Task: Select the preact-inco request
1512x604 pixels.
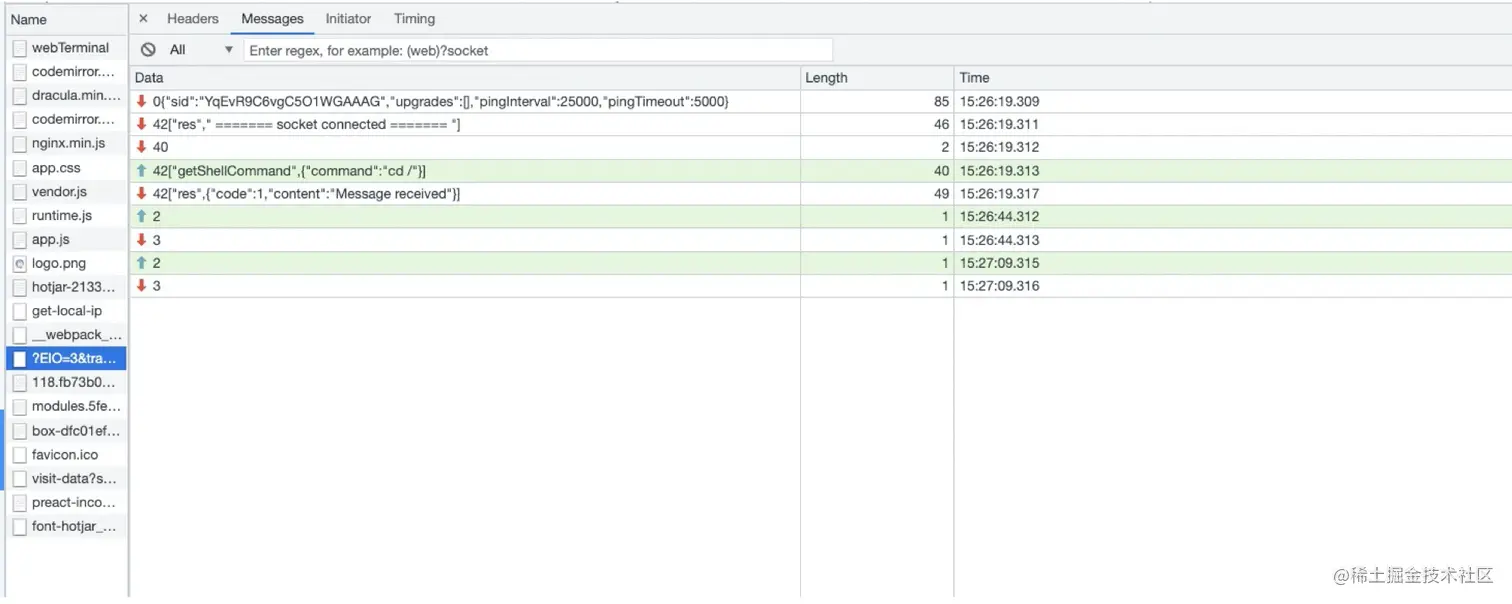Action: [67, 503]
